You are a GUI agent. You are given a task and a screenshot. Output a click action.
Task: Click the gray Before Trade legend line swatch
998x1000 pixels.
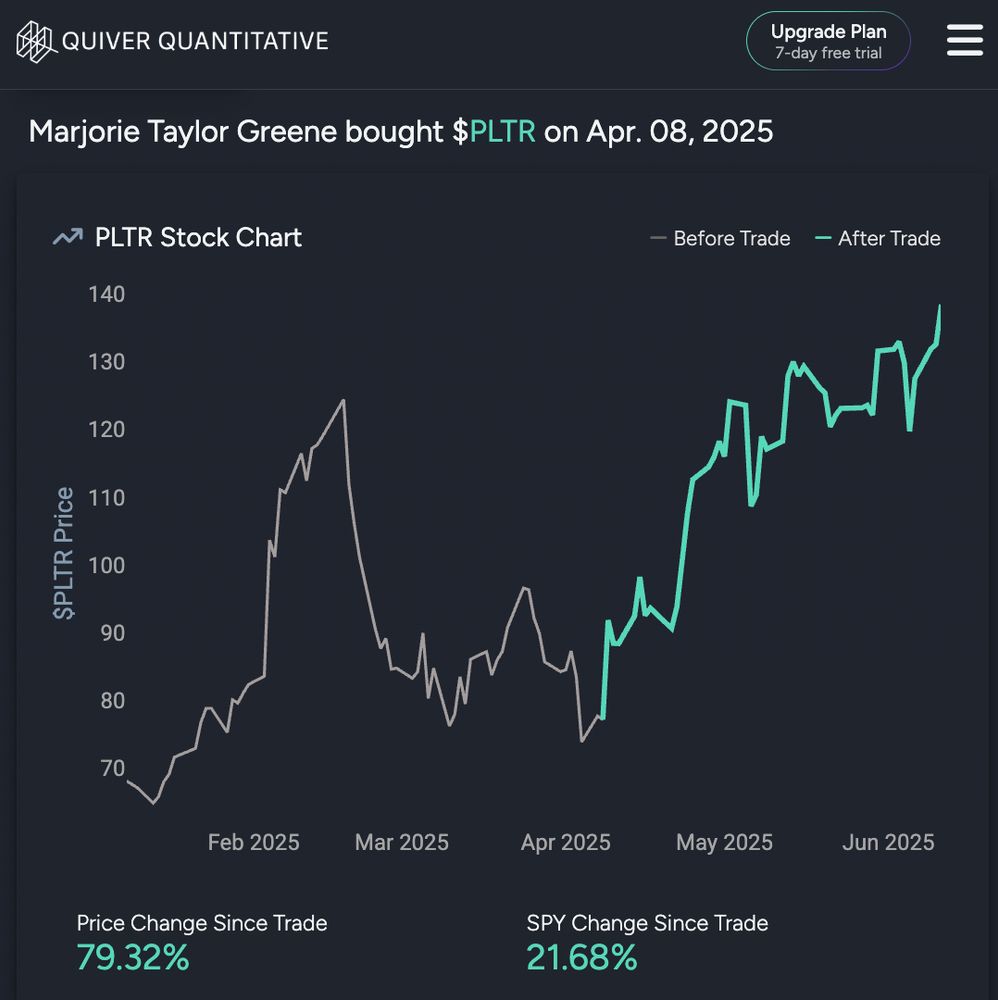[657, 239]
